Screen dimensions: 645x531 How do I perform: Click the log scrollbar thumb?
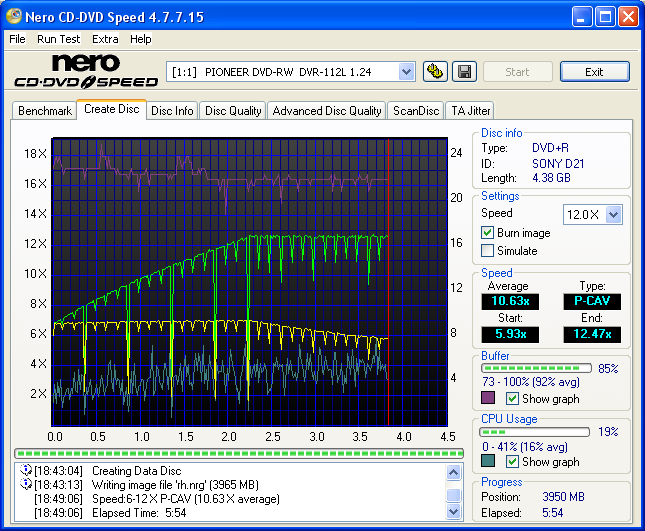click(x=453, y=495)
